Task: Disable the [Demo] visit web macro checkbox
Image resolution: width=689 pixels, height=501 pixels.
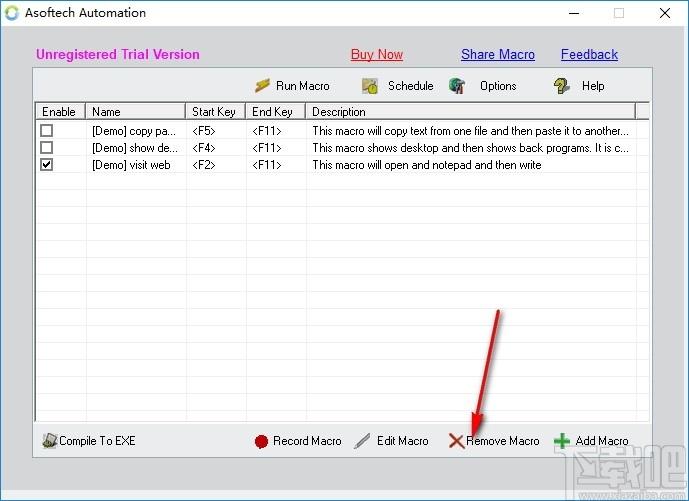Action: [47, 165]
